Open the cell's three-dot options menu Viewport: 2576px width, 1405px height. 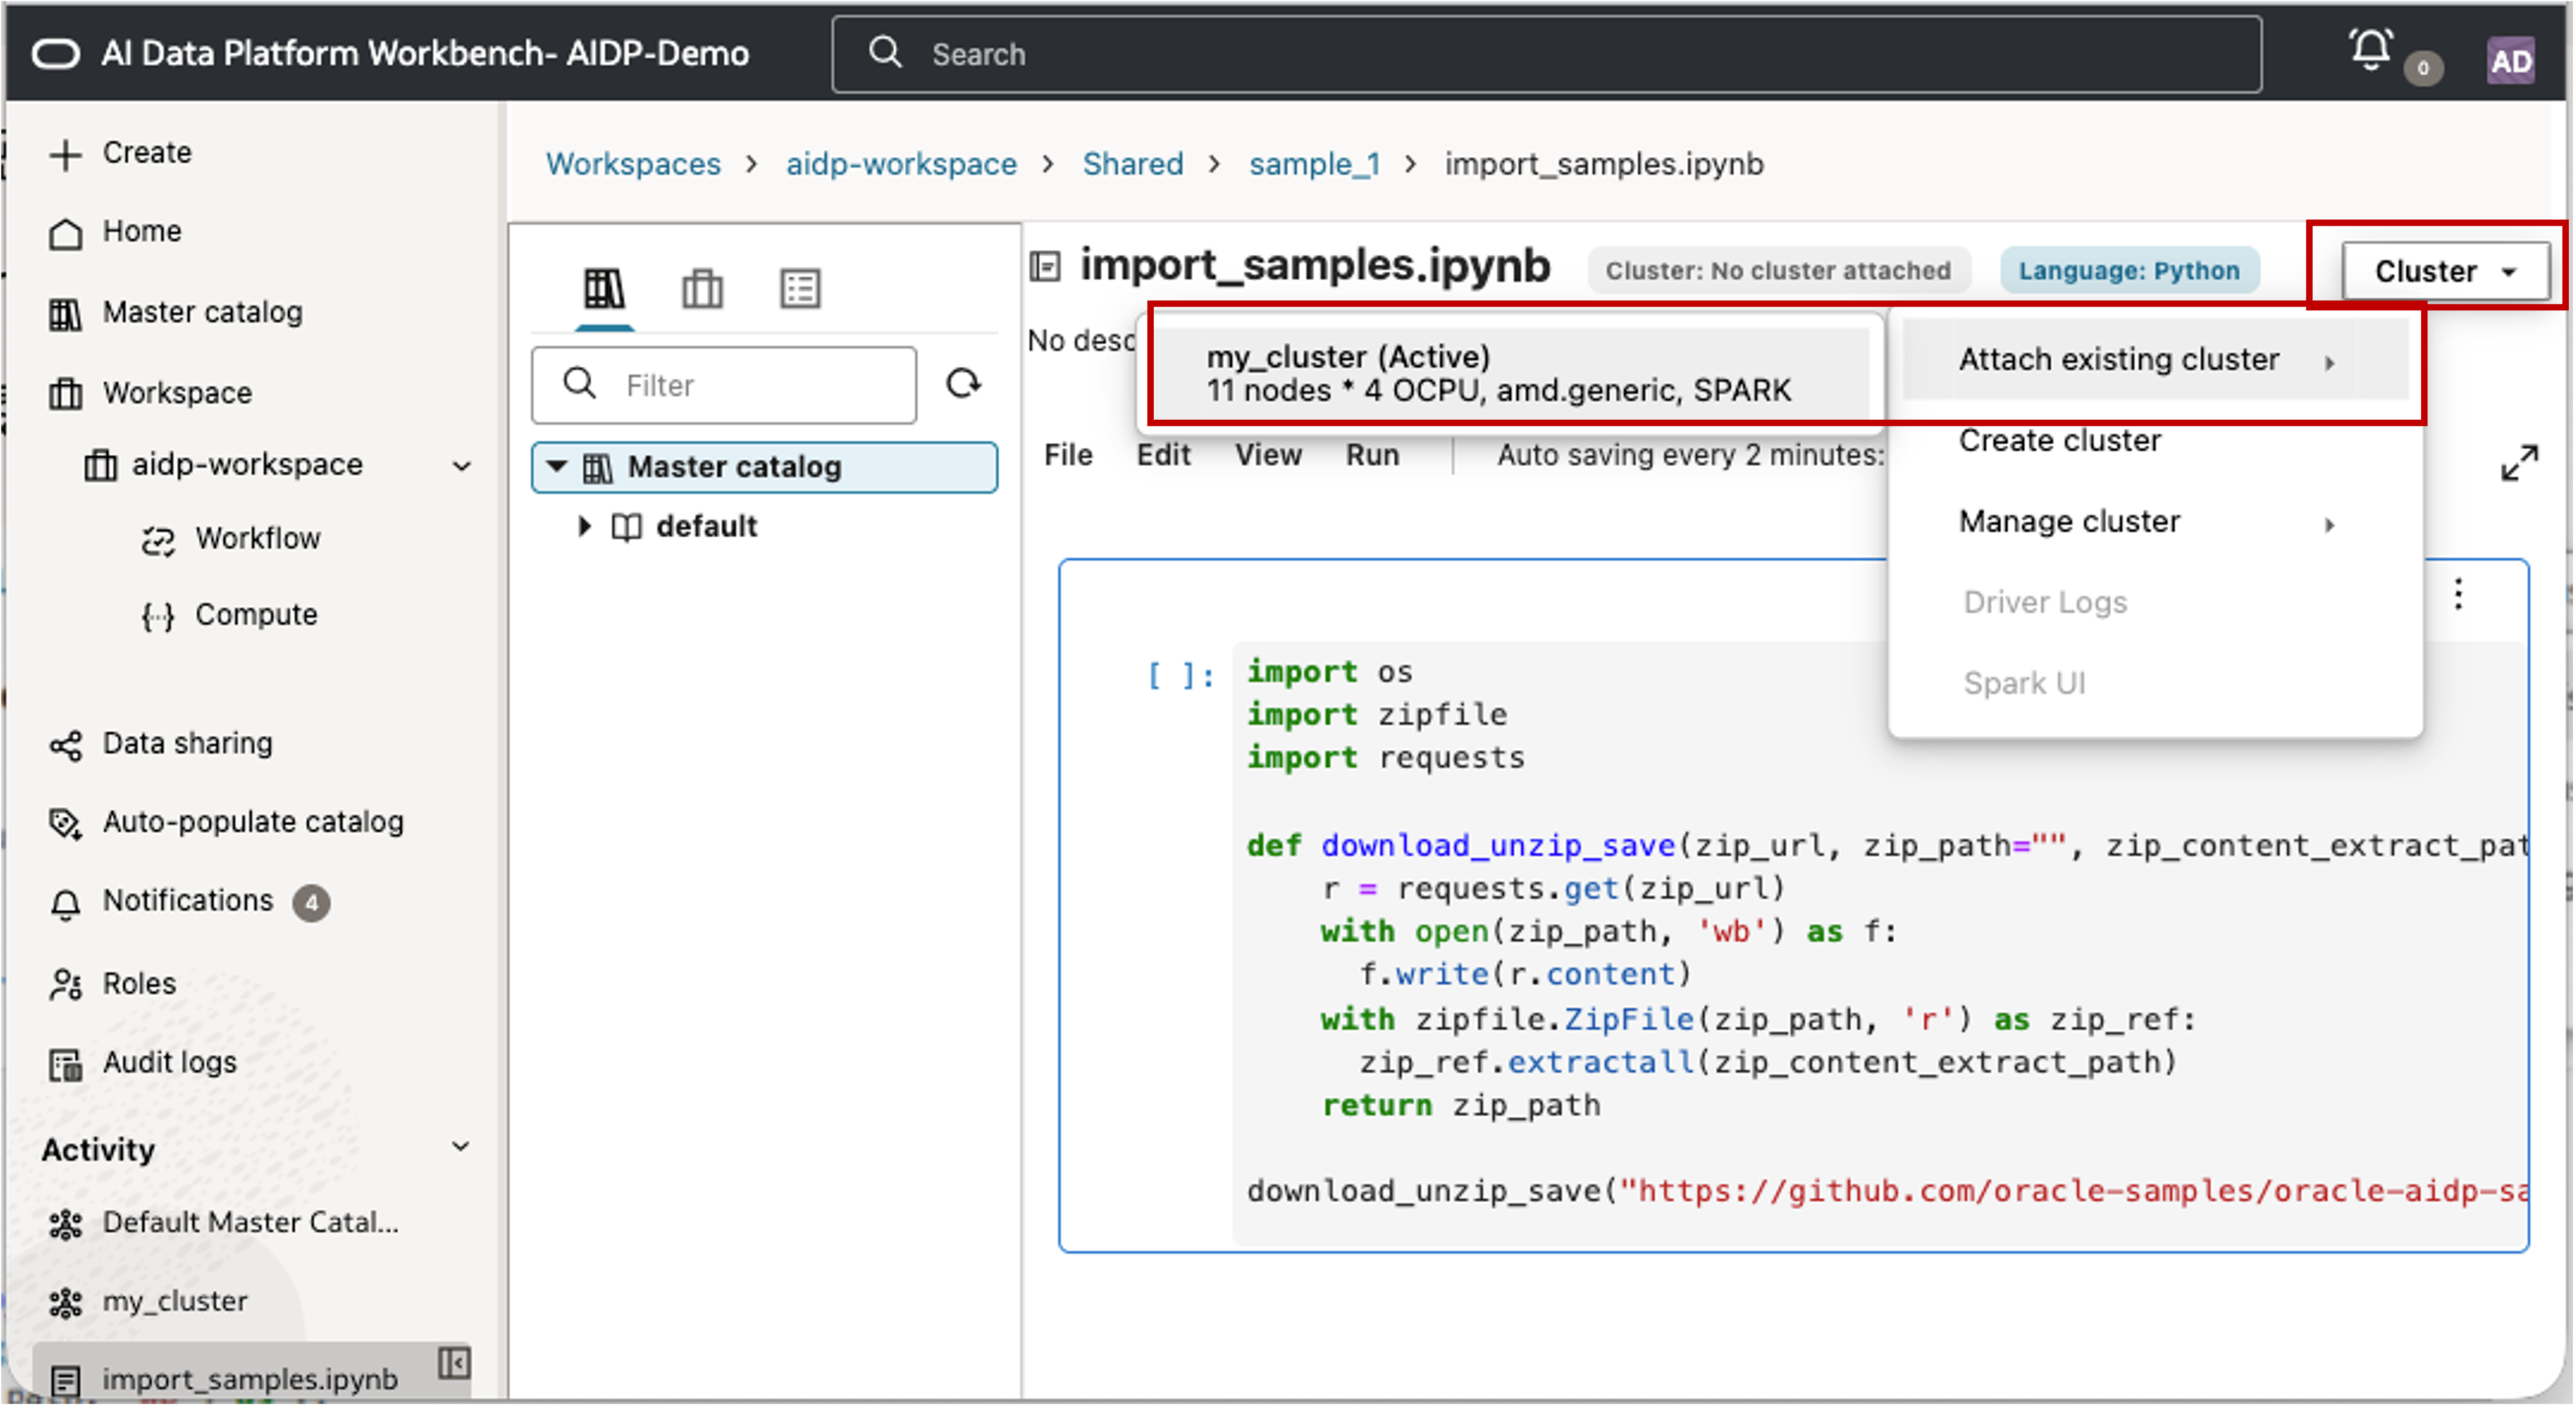2458,594
